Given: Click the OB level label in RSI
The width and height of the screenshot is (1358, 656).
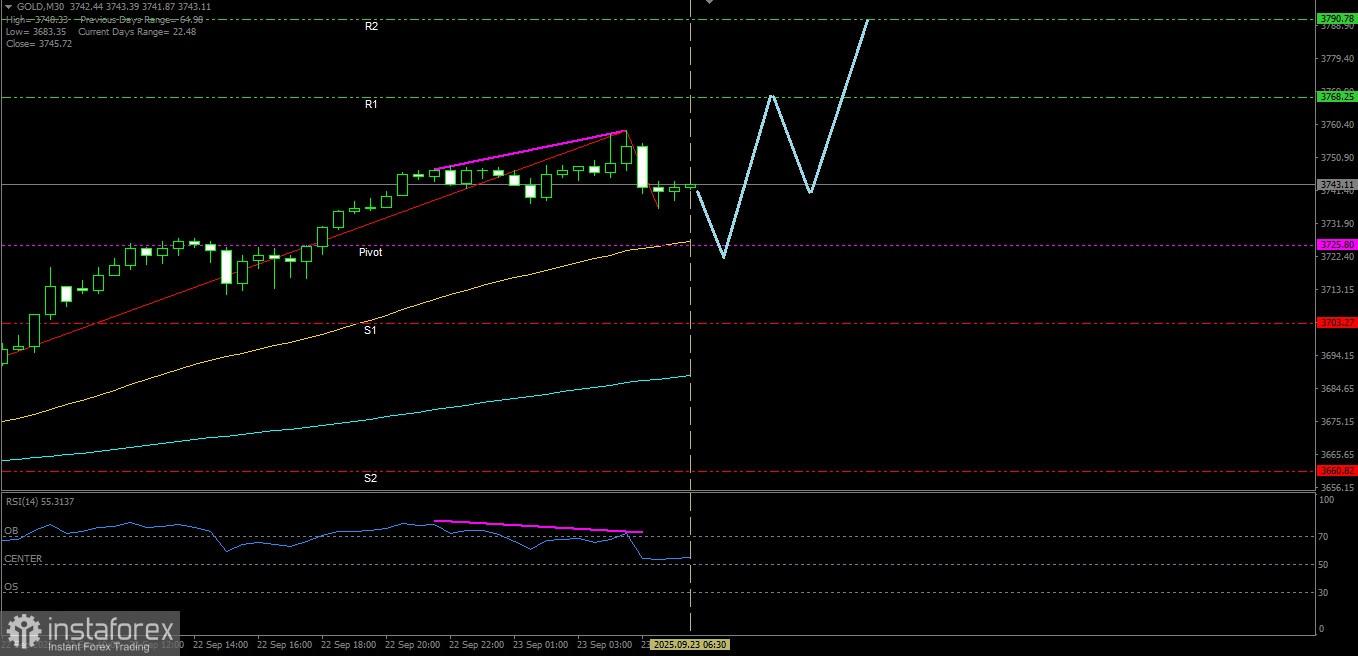Looking at the screenshot, I should (x=11, y=531).
